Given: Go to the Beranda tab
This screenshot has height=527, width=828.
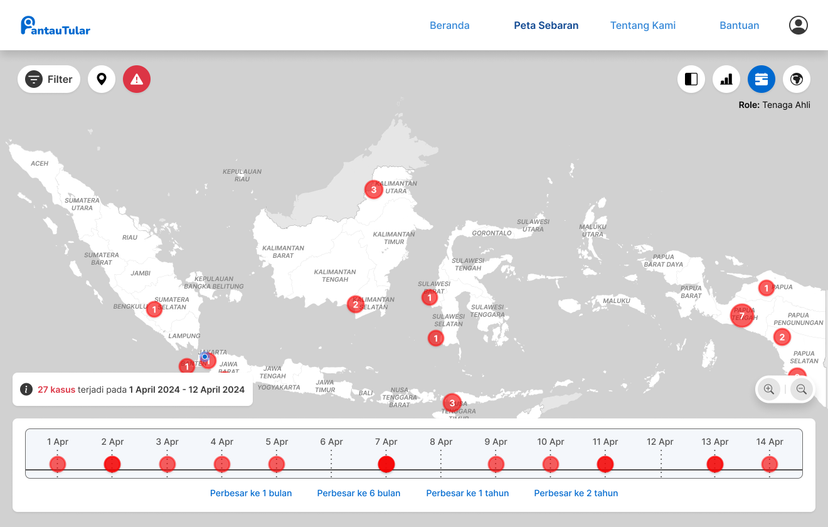Looking at the screenshot, I should click(x=449, y=25).
